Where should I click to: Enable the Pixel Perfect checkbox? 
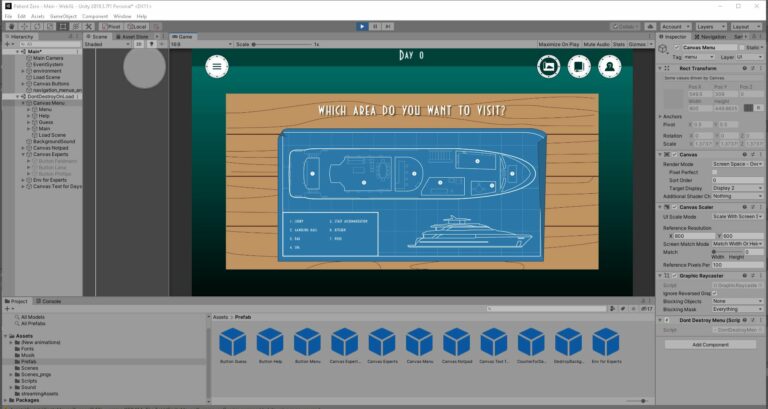point(716,172)
